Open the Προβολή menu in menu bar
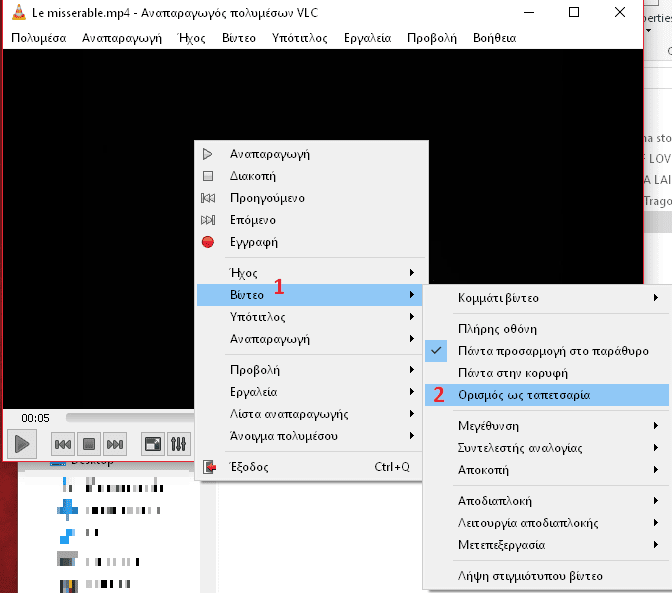Viewport: 672px width, 593px height. (432, 38)
